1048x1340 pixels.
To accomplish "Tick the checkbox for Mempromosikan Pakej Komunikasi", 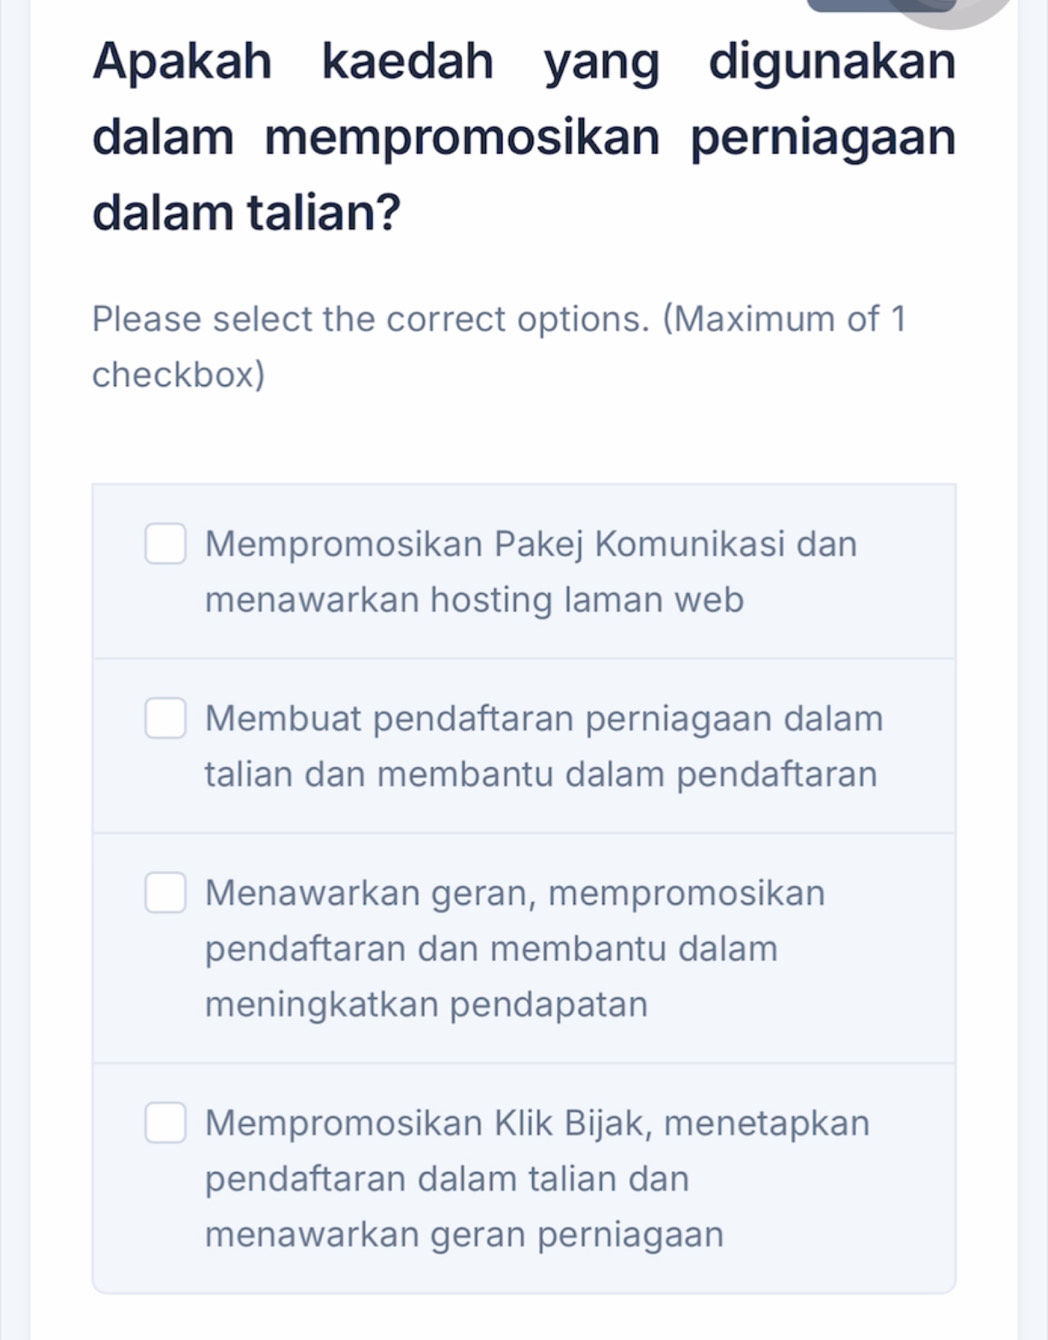I will [165, 544].
